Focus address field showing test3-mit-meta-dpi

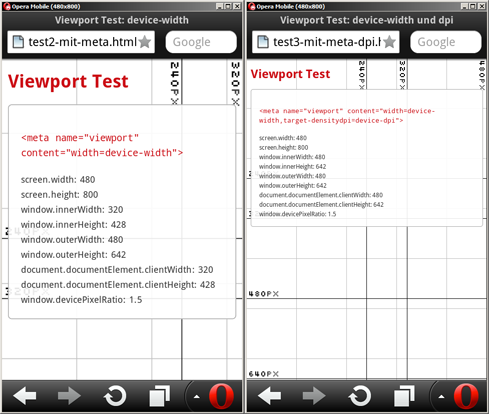326,42
